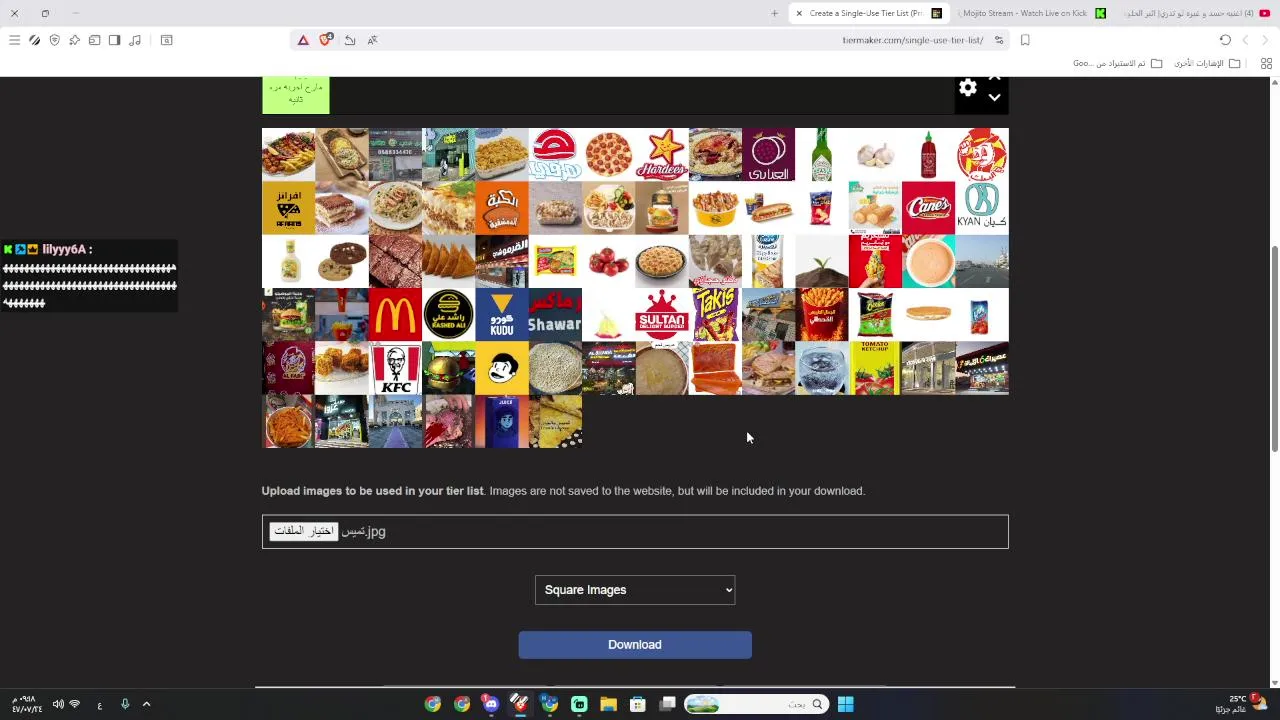
Task: Select the KYAN logo image
Action: point(982,208)
